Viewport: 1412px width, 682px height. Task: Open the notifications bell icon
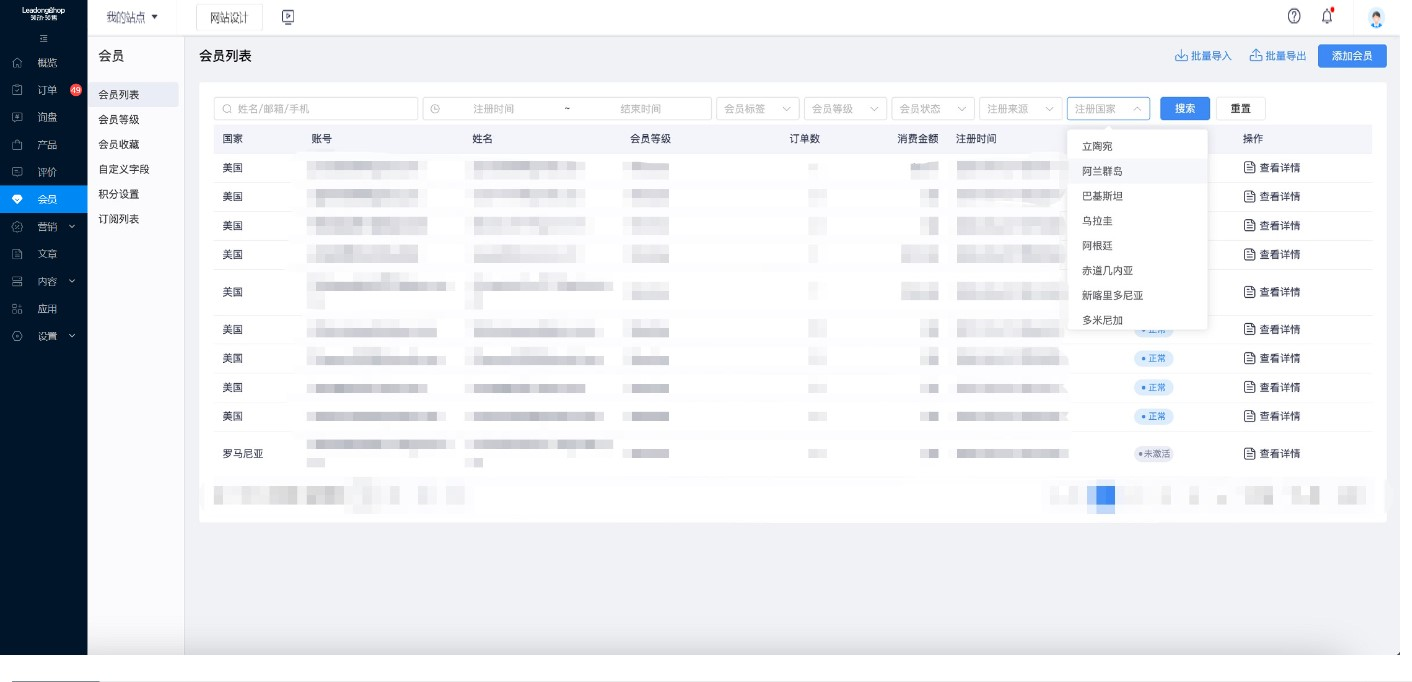pos(1327,16)
